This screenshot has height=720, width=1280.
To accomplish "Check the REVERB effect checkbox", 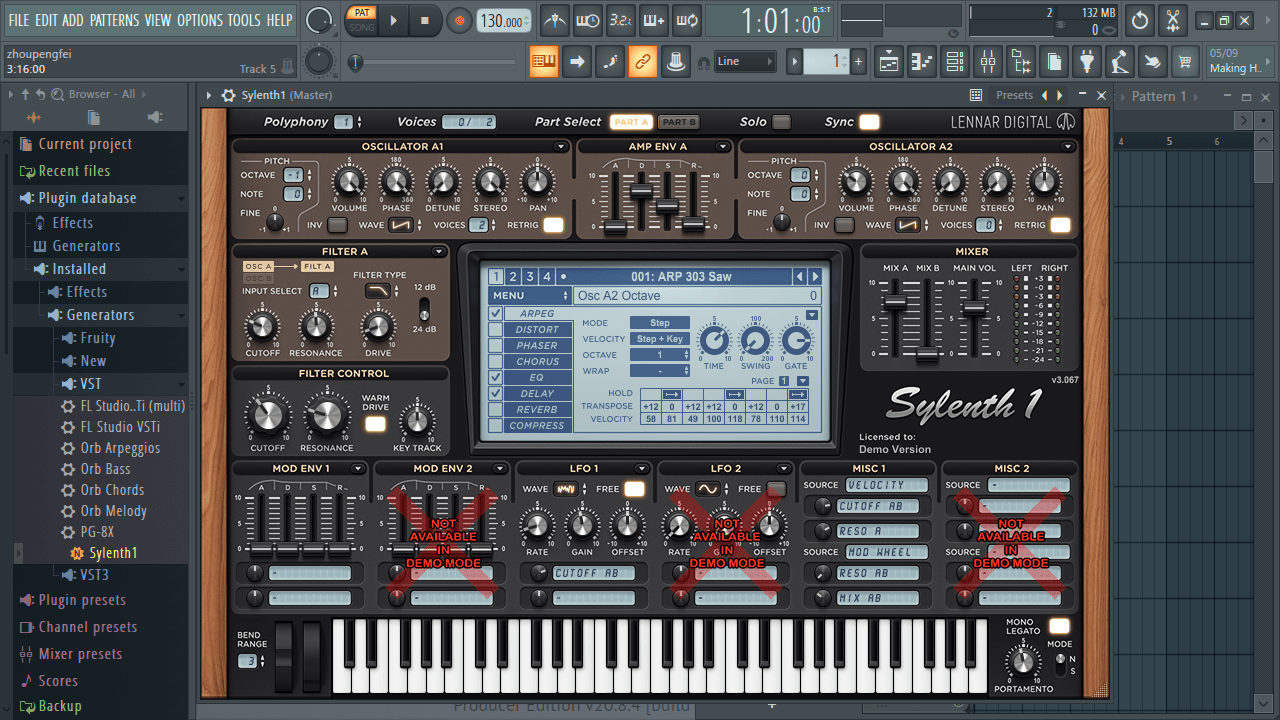I will tap(495, 410).
